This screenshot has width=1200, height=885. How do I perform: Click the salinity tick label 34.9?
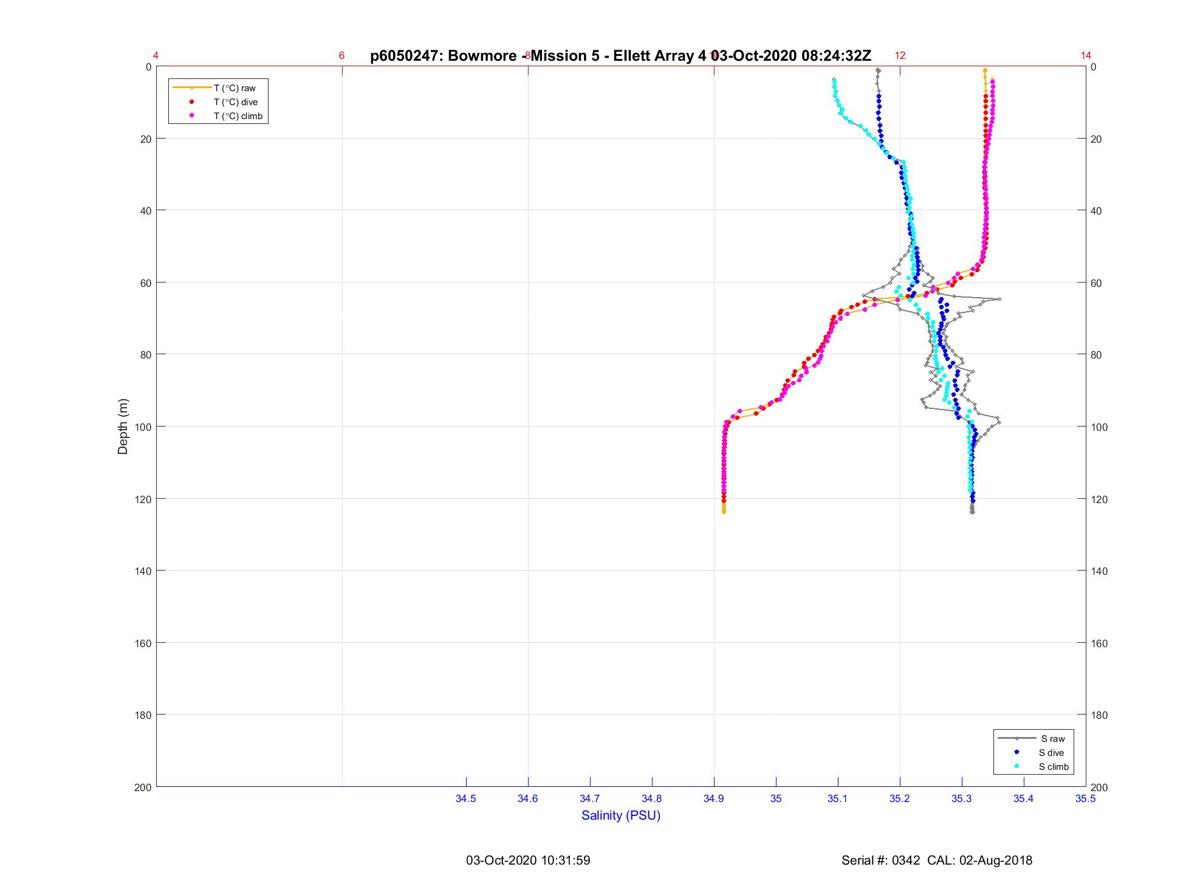[x=714, y=799]
